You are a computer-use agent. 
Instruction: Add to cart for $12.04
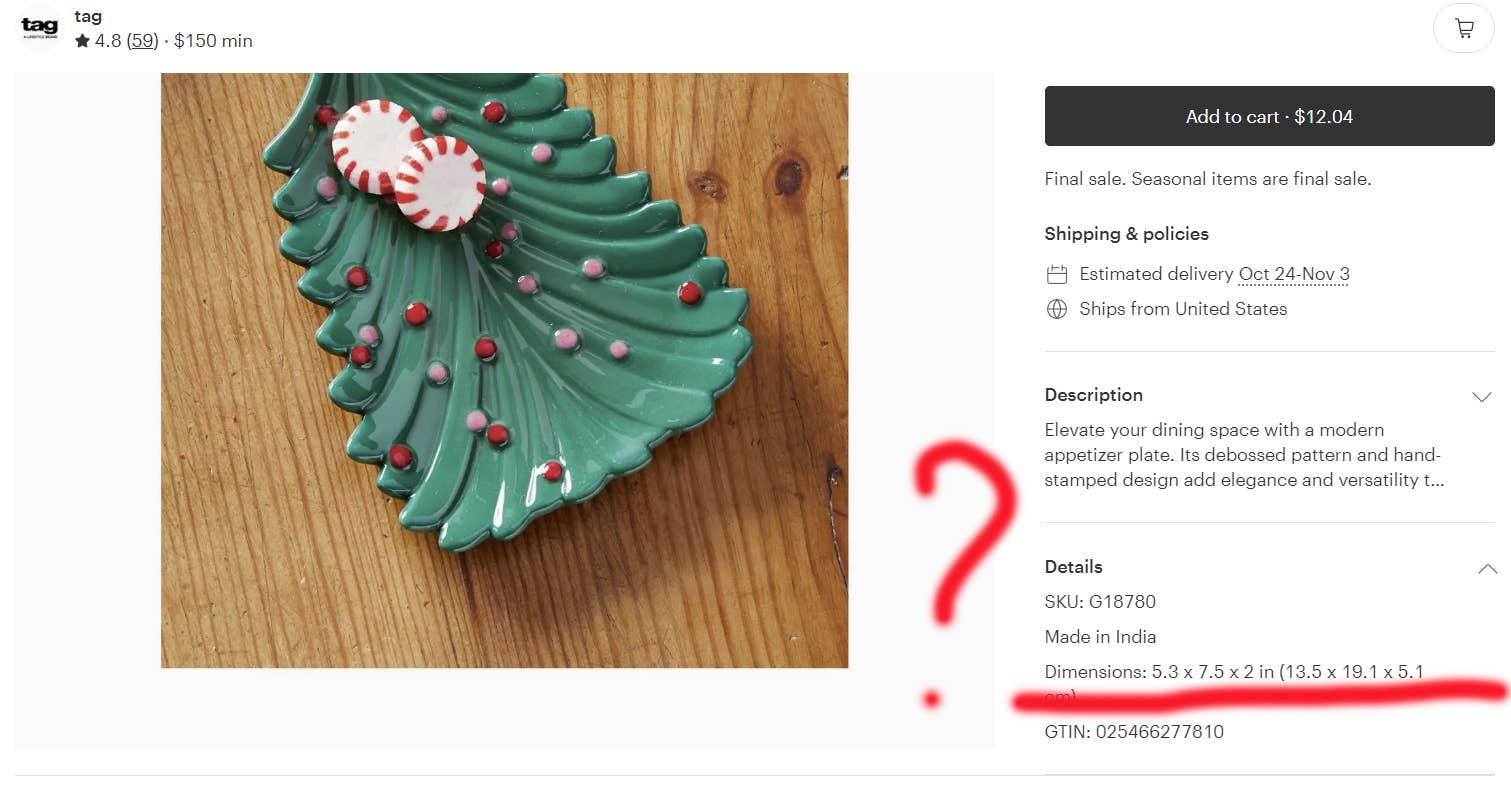coord(1269,116)
